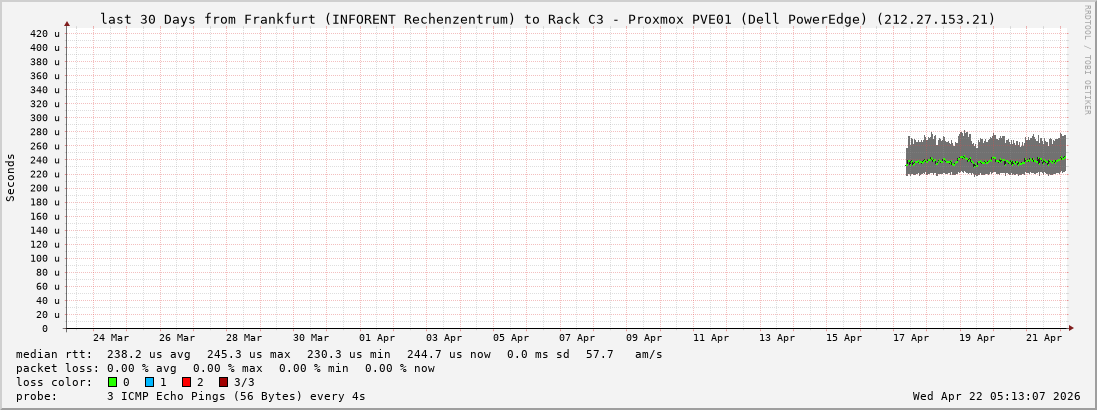Click the bright red loss swatch for 2

(x=186, y=382)
